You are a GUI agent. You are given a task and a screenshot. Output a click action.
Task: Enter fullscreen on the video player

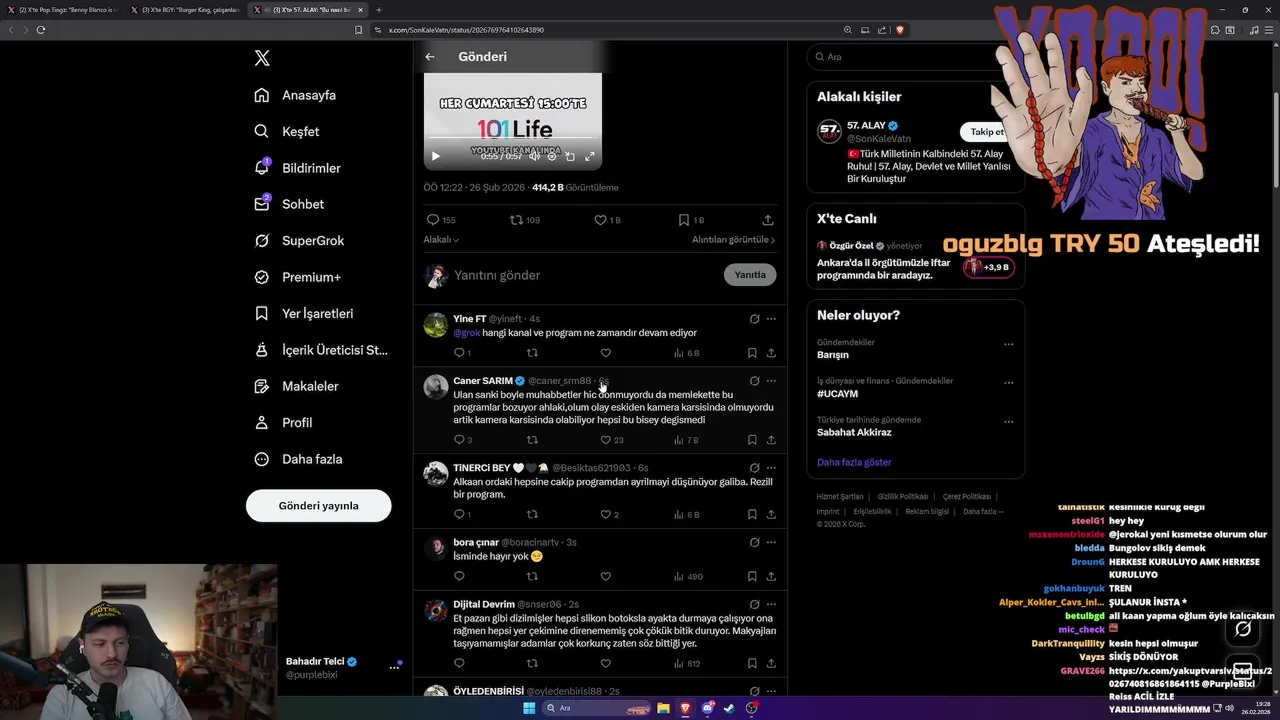coord(590,156)
